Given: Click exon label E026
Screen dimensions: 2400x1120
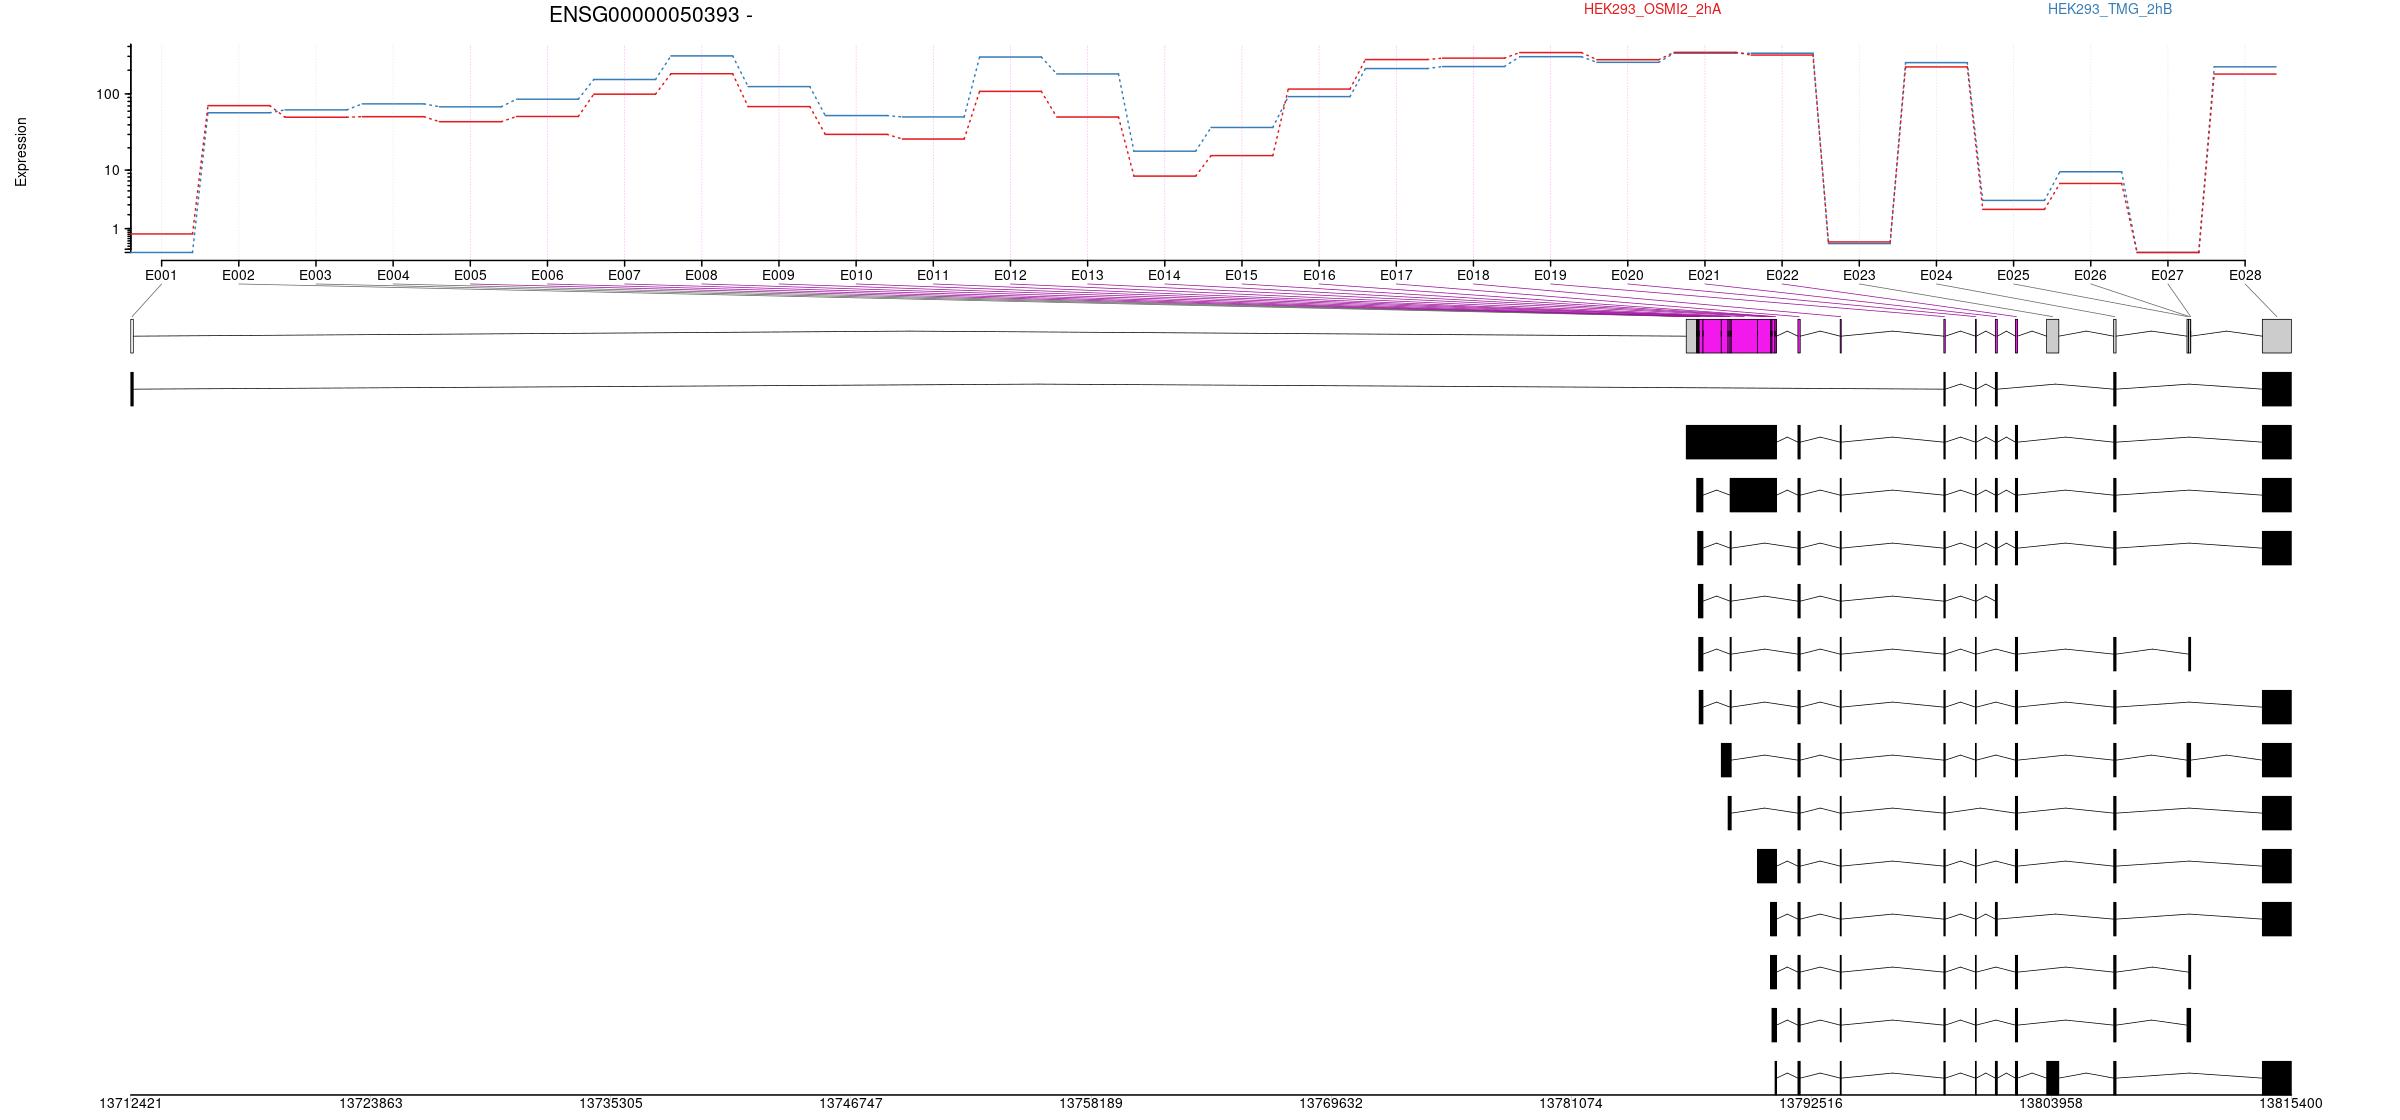Looking at the screenshot, I should [x=2090, y=275].
